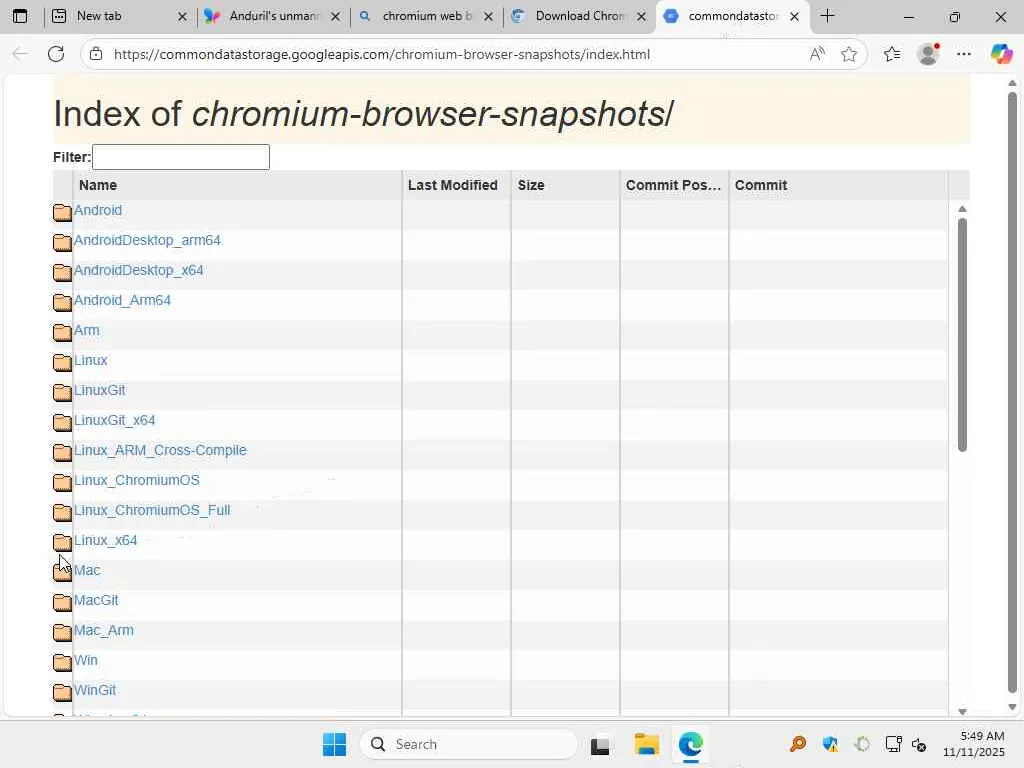Open the Mac_Arm folder link
Image resolution: width=1024 pixels, height=768 pixels.
point(104,631)
